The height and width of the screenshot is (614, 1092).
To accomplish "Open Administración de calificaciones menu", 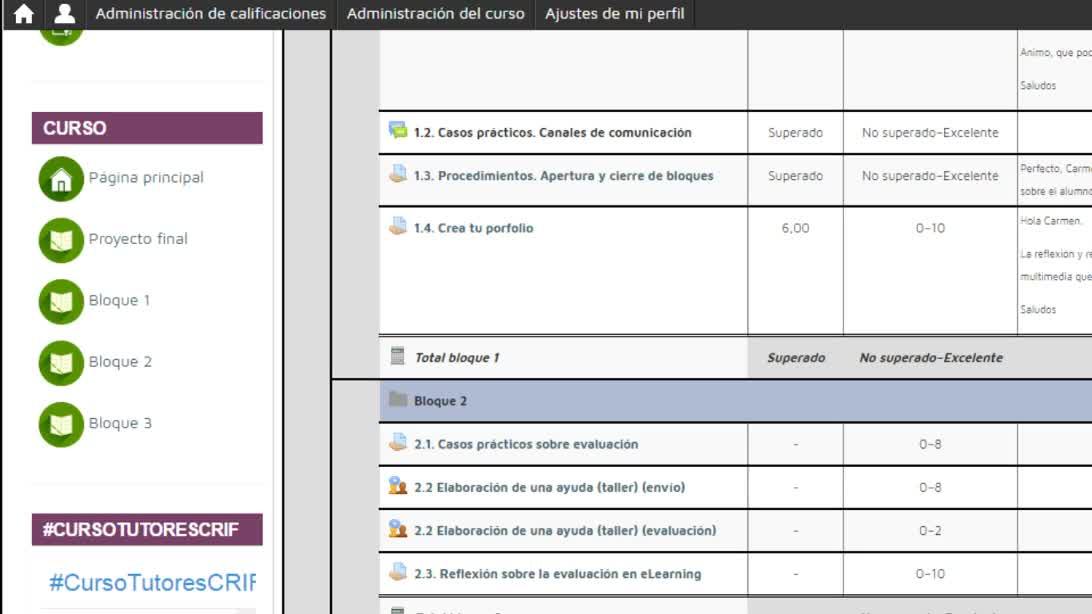I will pos(210,13).
